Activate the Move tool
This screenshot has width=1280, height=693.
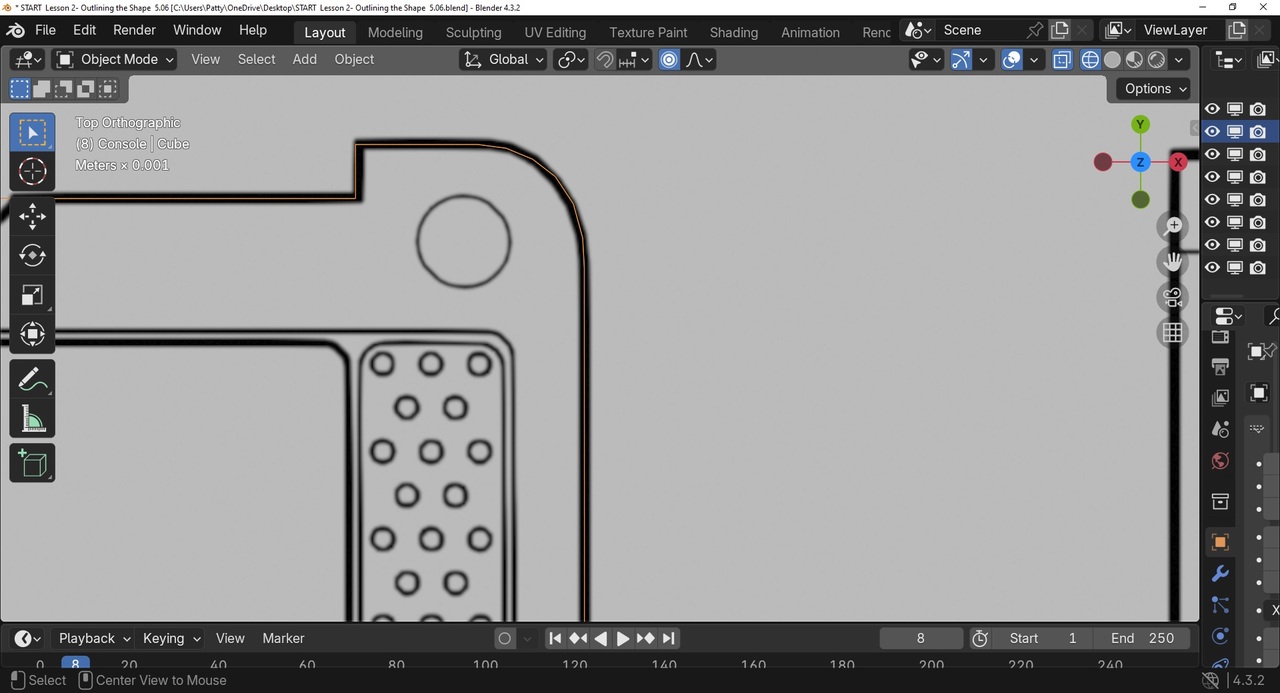pos(32,216)
